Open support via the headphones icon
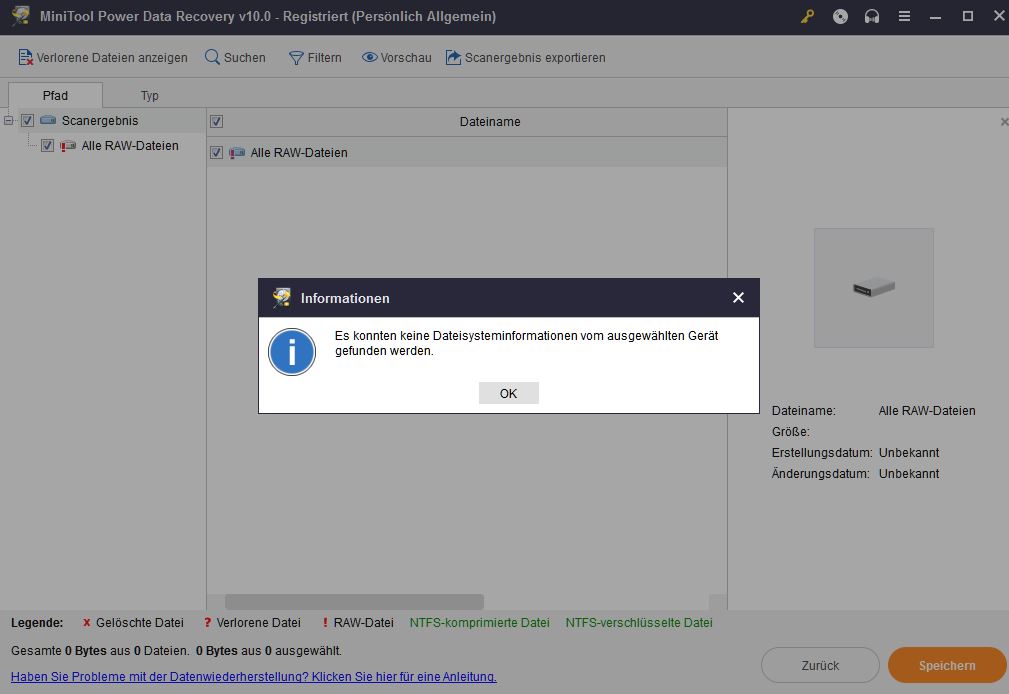Viewport: 1009px width, 694px height. (x=871, y=16)
